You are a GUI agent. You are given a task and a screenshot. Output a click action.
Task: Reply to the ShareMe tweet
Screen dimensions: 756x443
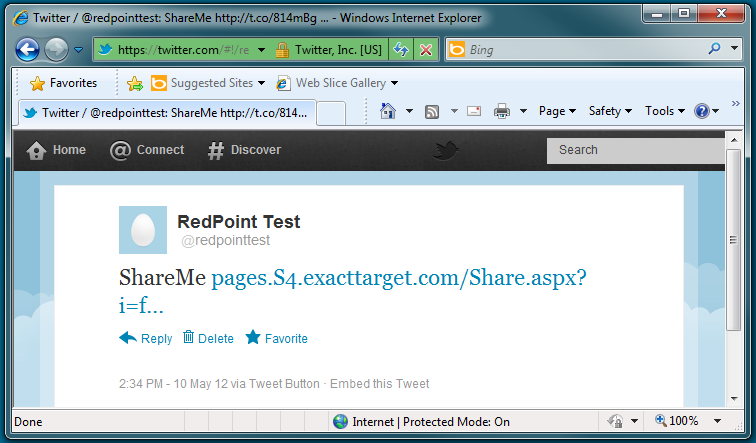pos(146,338)
